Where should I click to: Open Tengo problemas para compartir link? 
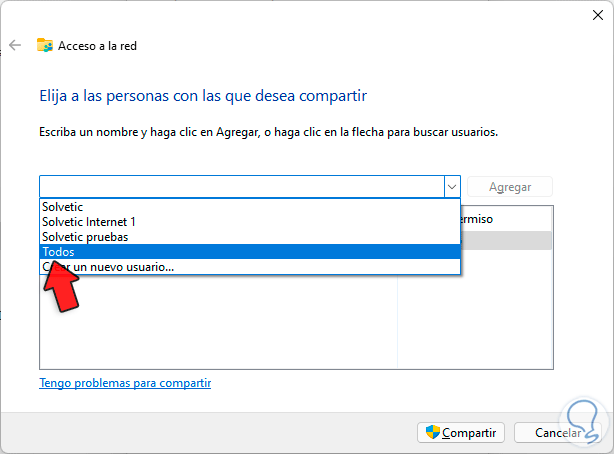pyautogui.click(x=125, y=383)
